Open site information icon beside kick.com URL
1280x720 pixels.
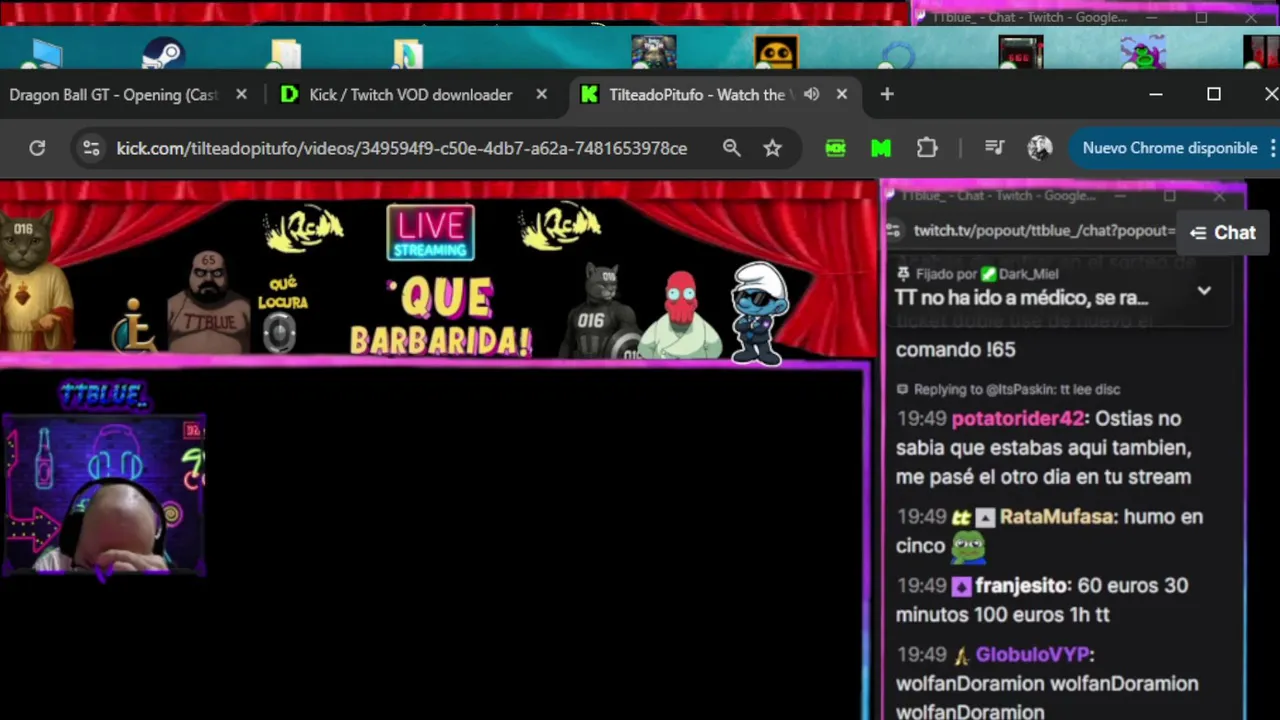pyautogui.click(x=91, y=148)
